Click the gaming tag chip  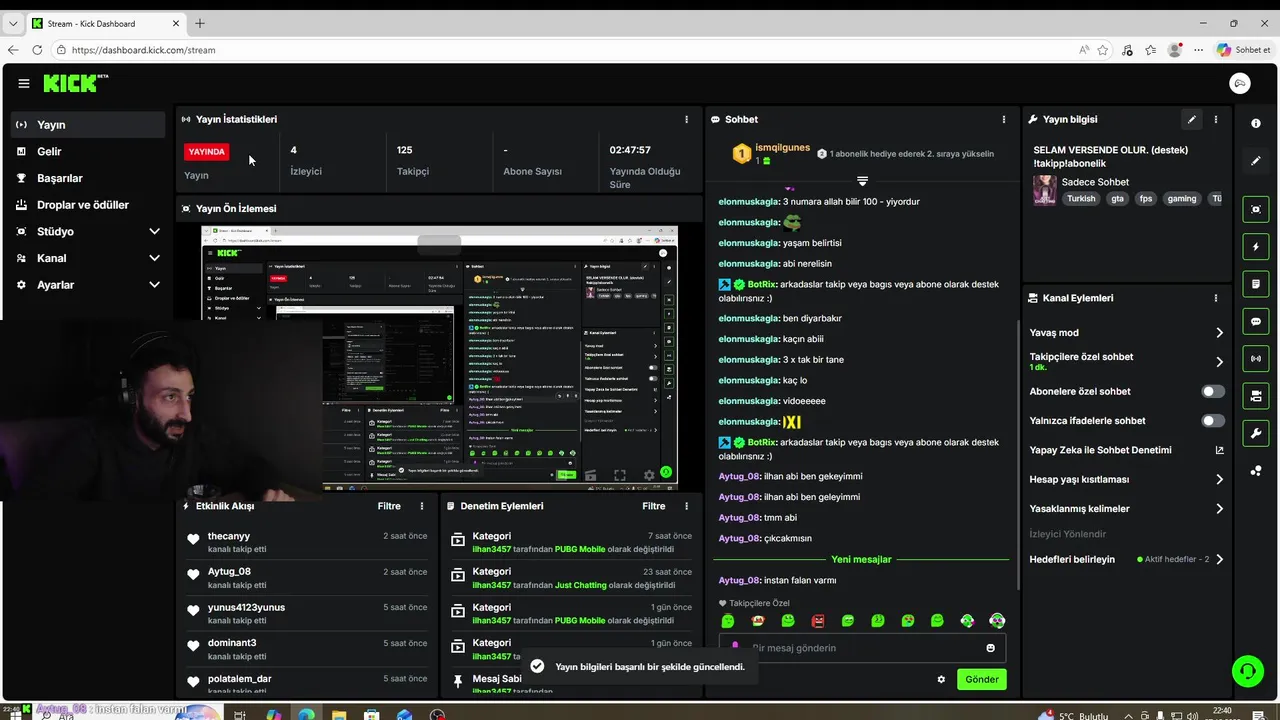1181,199
